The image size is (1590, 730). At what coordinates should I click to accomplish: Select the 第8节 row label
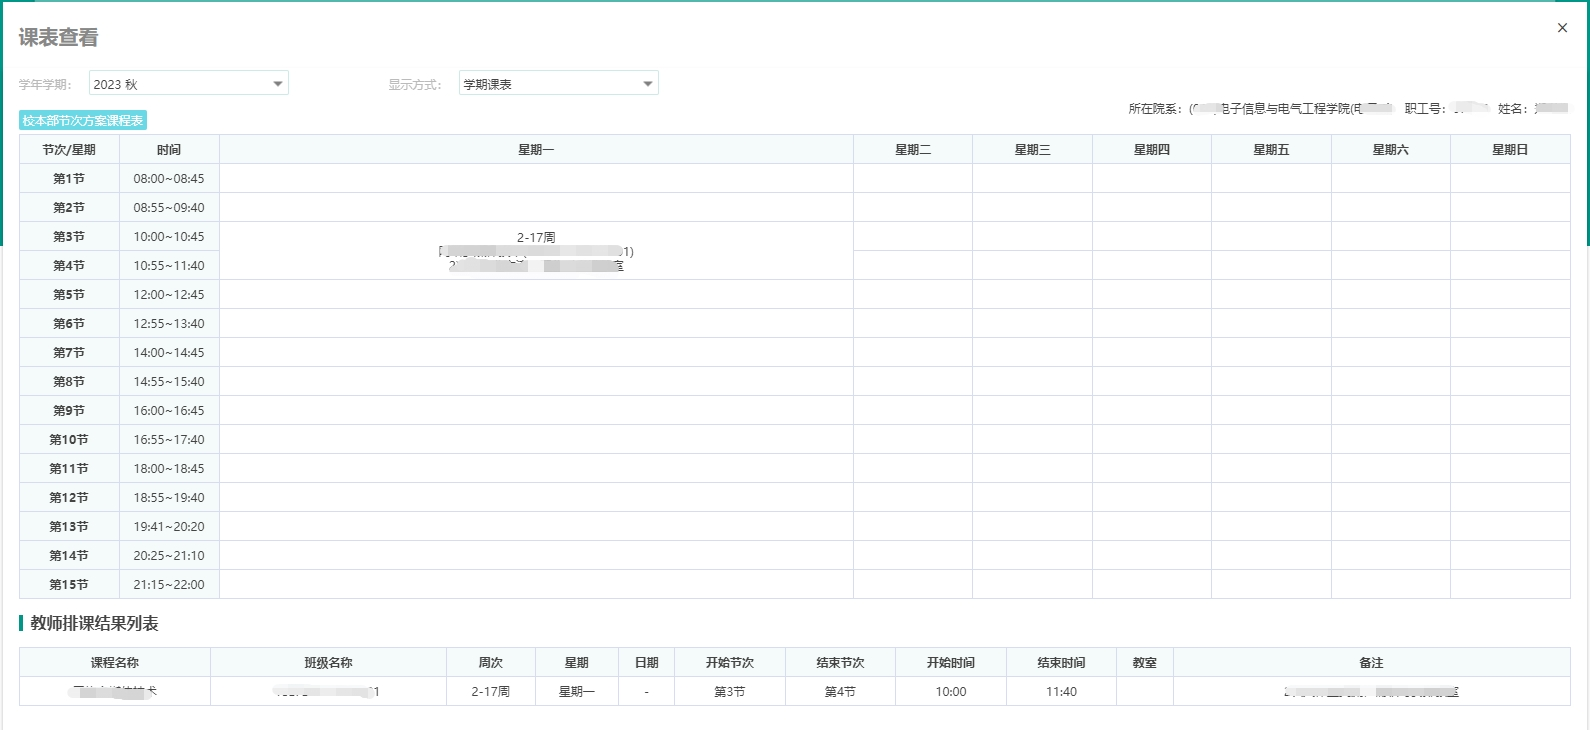tap(69, 381)
